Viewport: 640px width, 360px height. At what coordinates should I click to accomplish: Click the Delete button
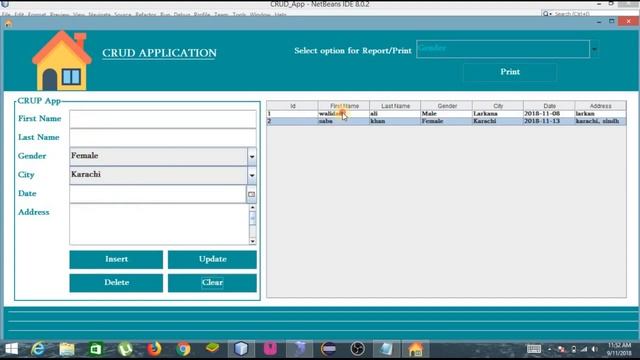tap(116, 283)
